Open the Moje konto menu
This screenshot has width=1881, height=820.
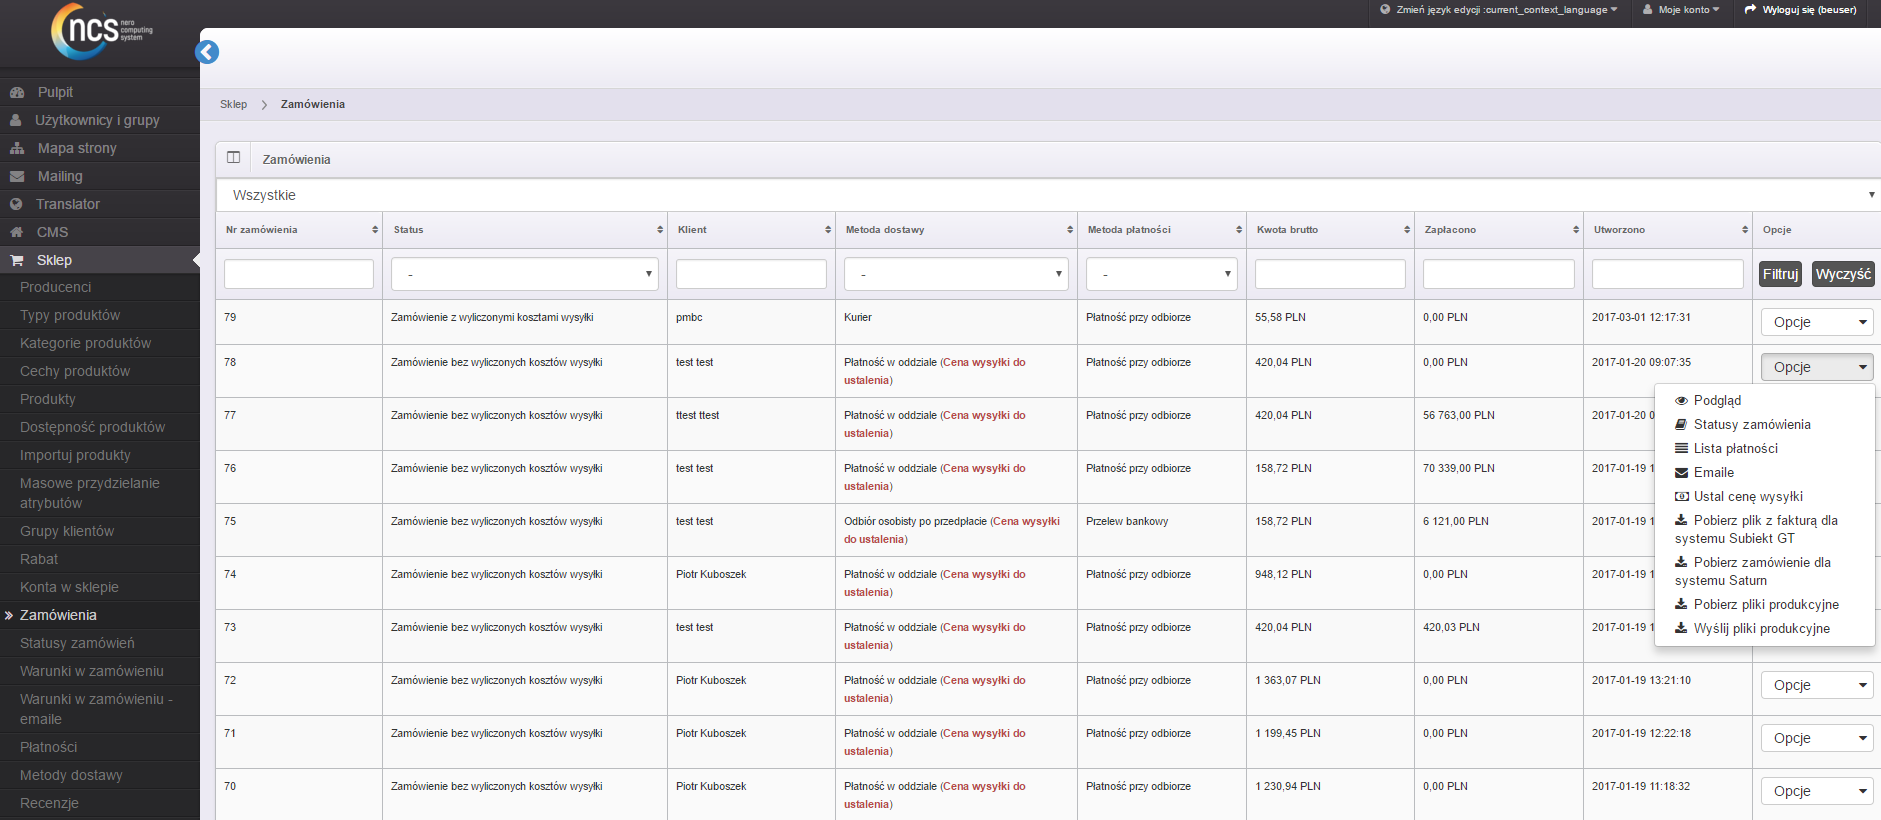click(x=1681, y=10)
